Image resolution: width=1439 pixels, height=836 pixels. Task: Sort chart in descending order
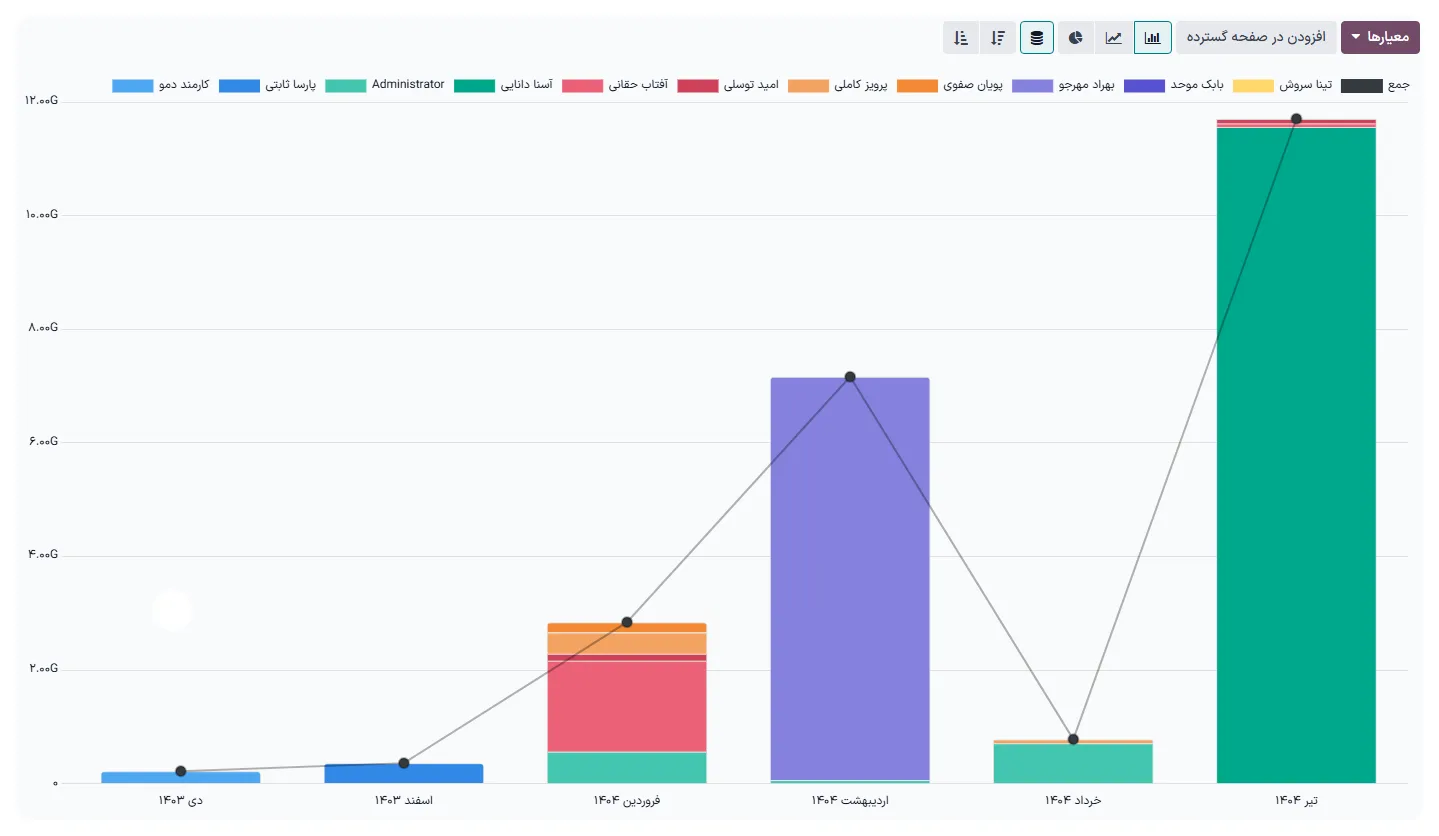[x=998, y=38]
